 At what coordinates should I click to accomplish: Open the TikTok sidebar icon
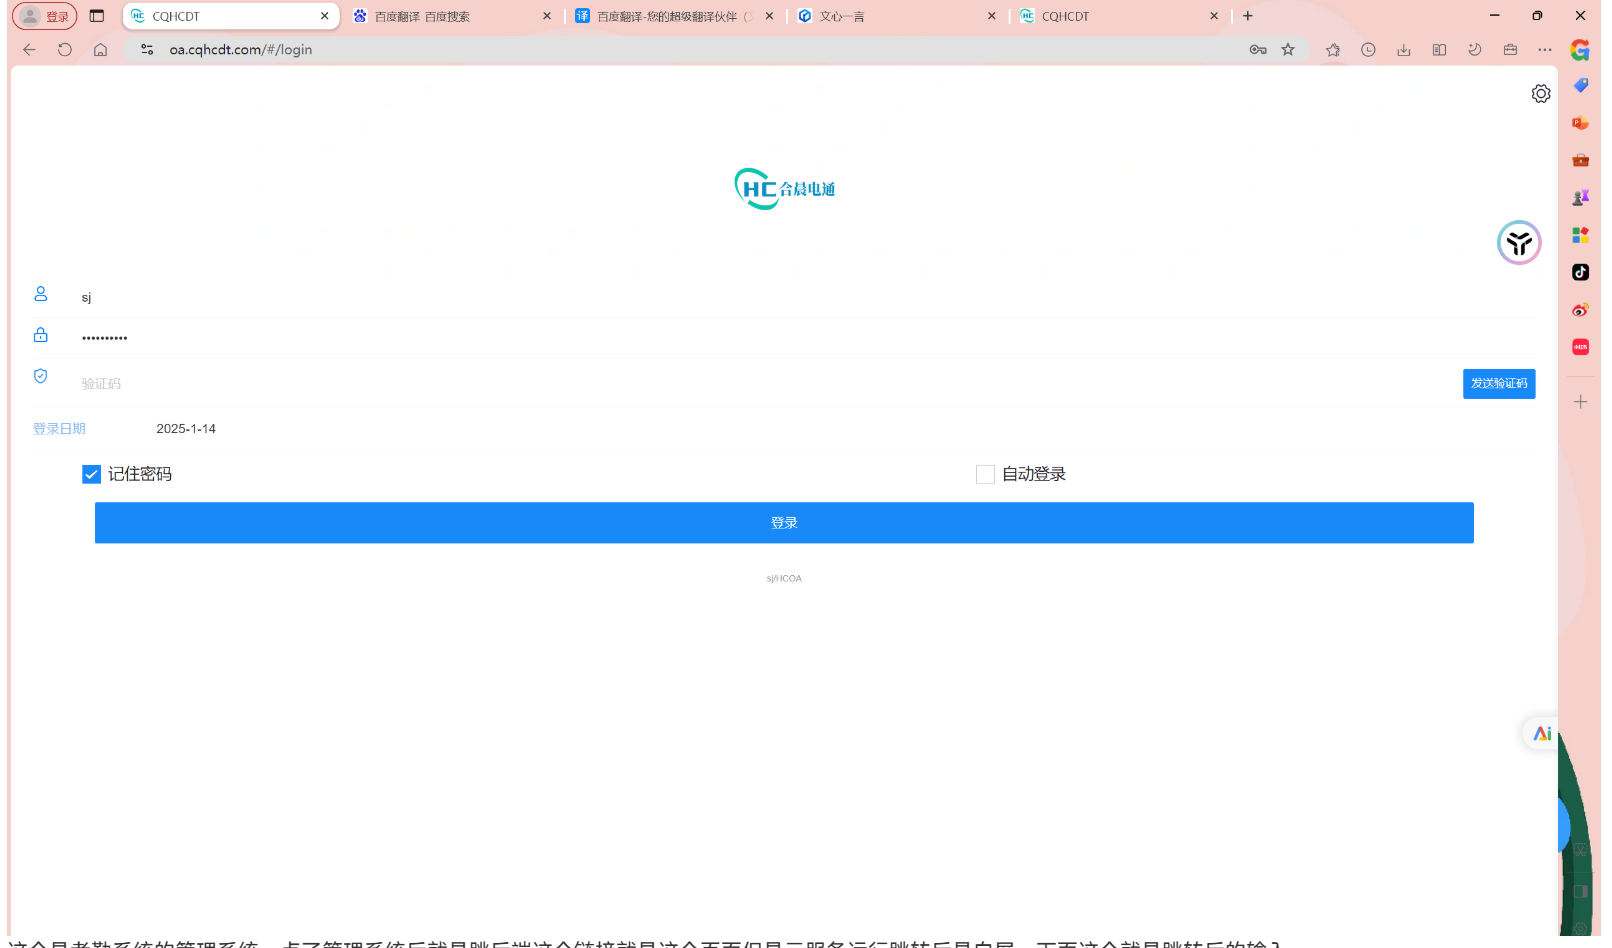[1580, 272]
